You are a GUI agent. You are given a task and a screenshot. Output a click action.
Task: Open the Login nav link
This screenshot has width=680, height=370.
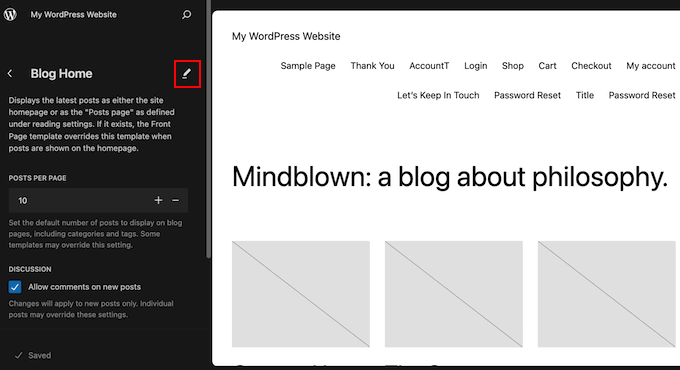(x=476, y=66)
